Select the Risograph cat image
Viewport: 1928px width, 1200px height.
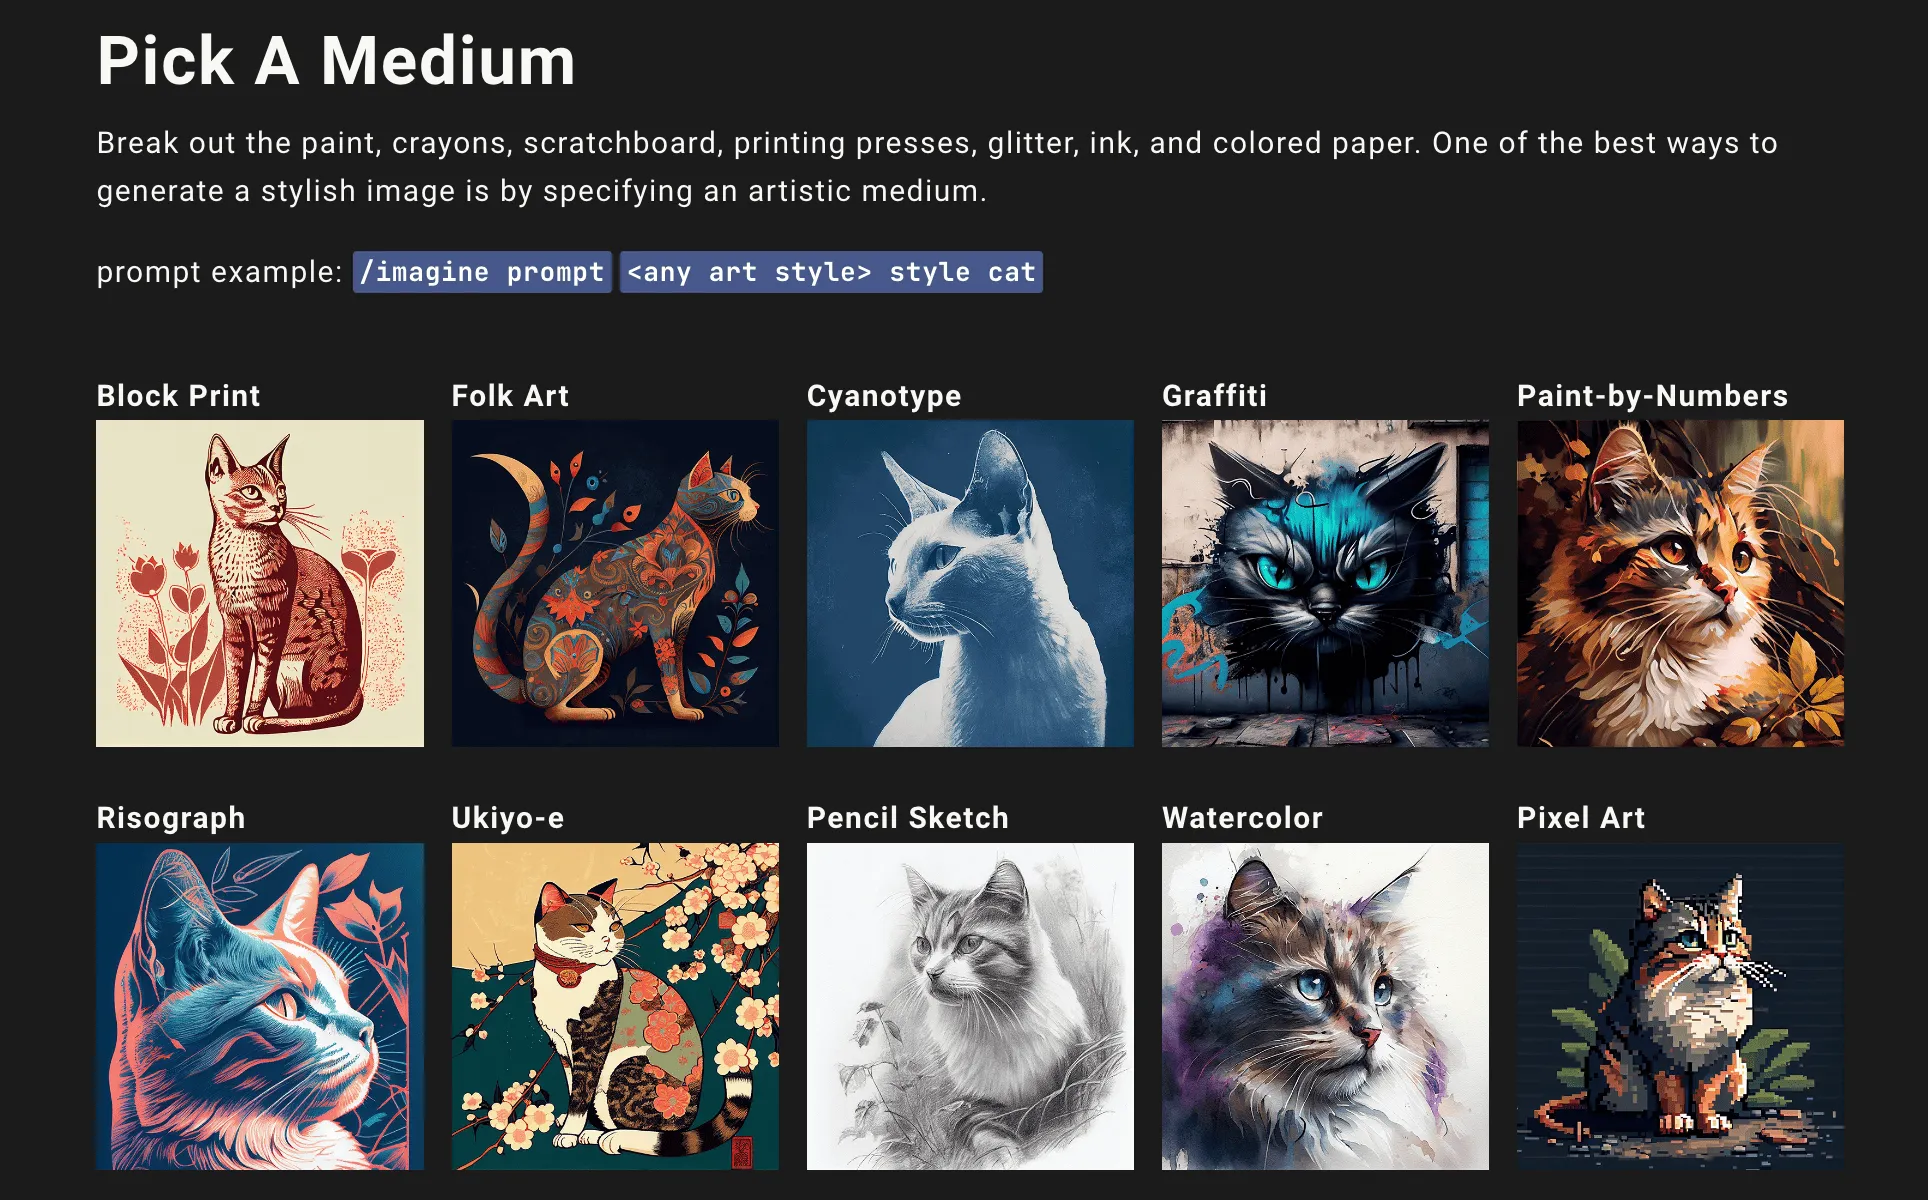click(x=260, y=1006)
